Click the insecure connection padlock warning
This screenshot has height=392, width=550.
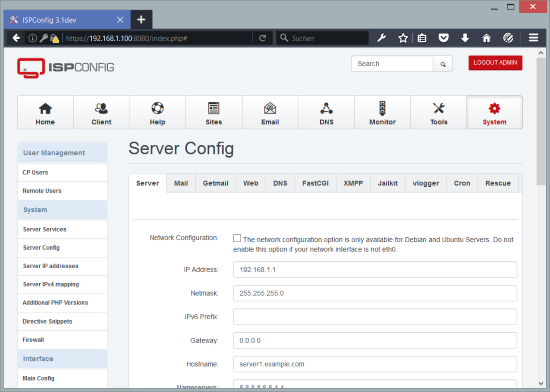pyautogui.click(x=54, y=38)
